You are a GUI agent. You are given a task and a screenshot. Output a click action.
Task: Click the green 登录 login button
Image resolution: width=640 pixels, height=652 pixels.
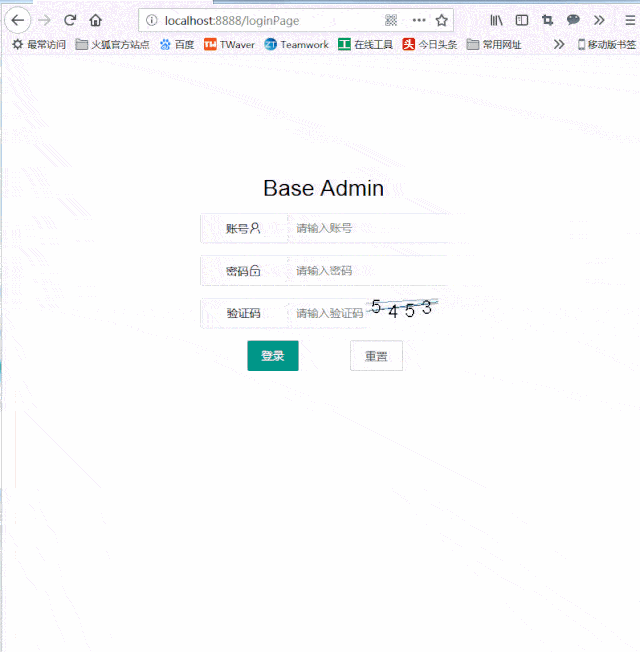273,356
